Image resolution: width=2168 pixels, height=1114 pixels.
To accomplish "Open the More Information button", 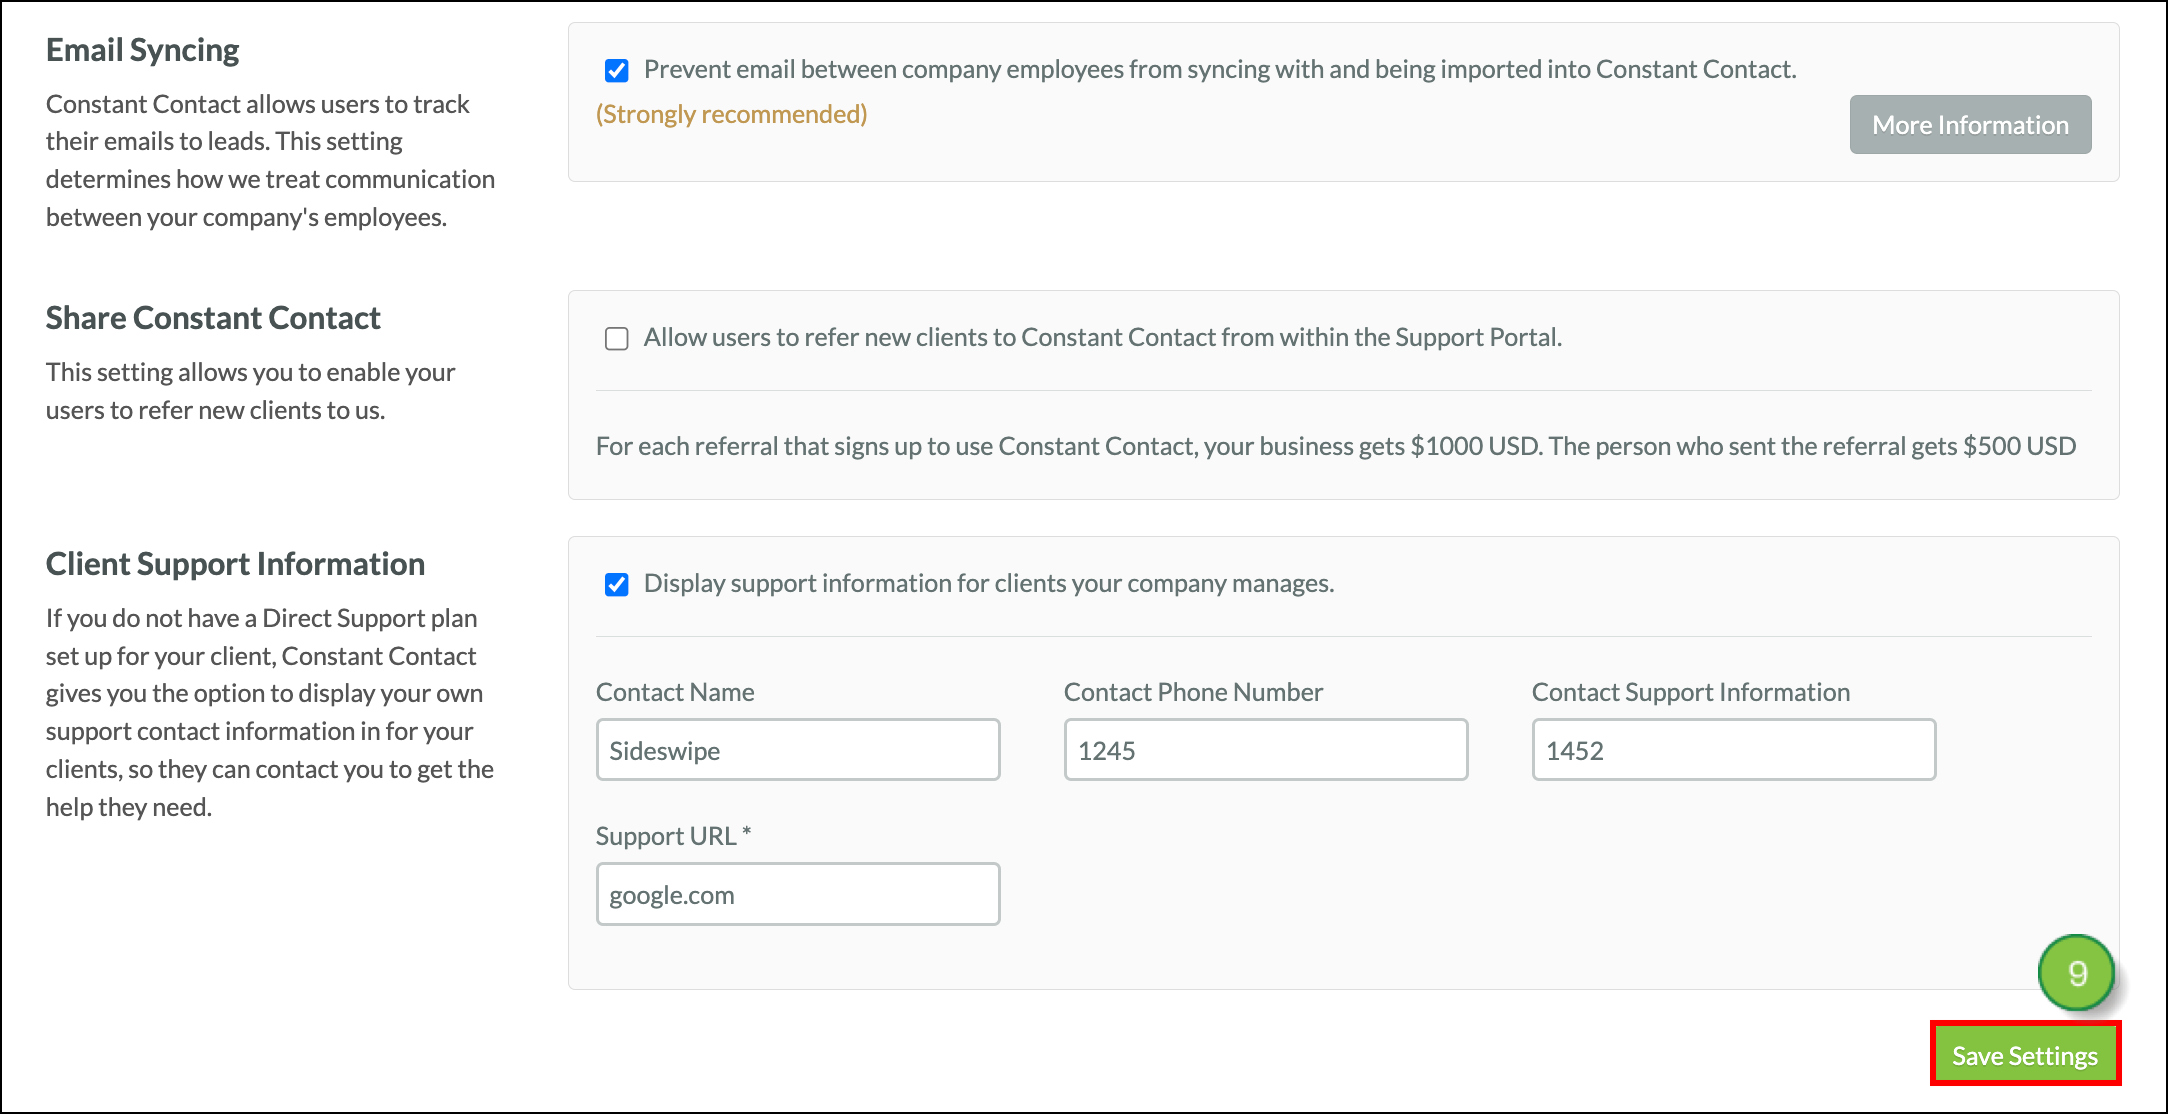I will point(1970,125).
